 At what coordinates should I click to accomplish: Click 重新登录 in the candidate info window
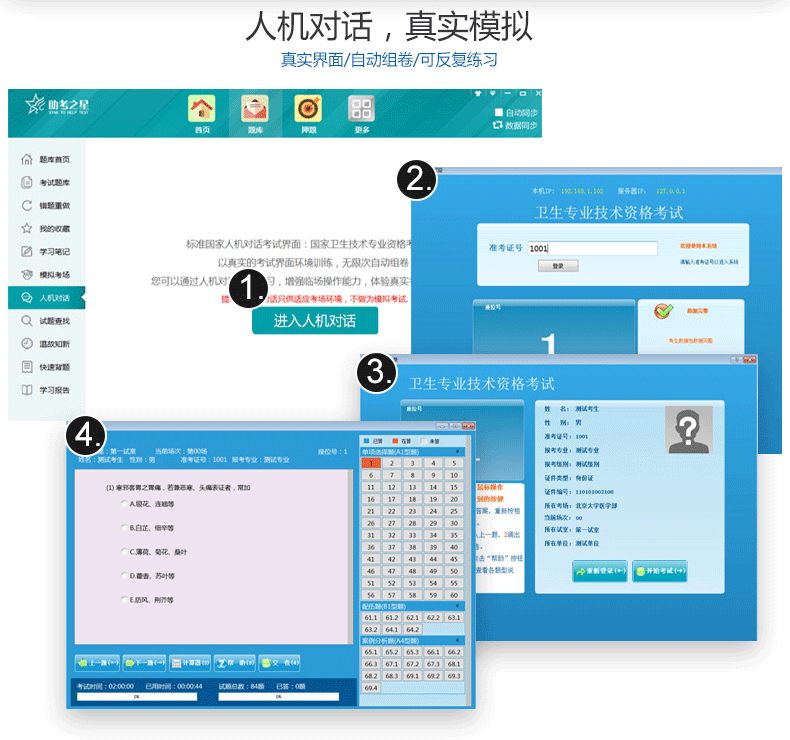(600, 571)
